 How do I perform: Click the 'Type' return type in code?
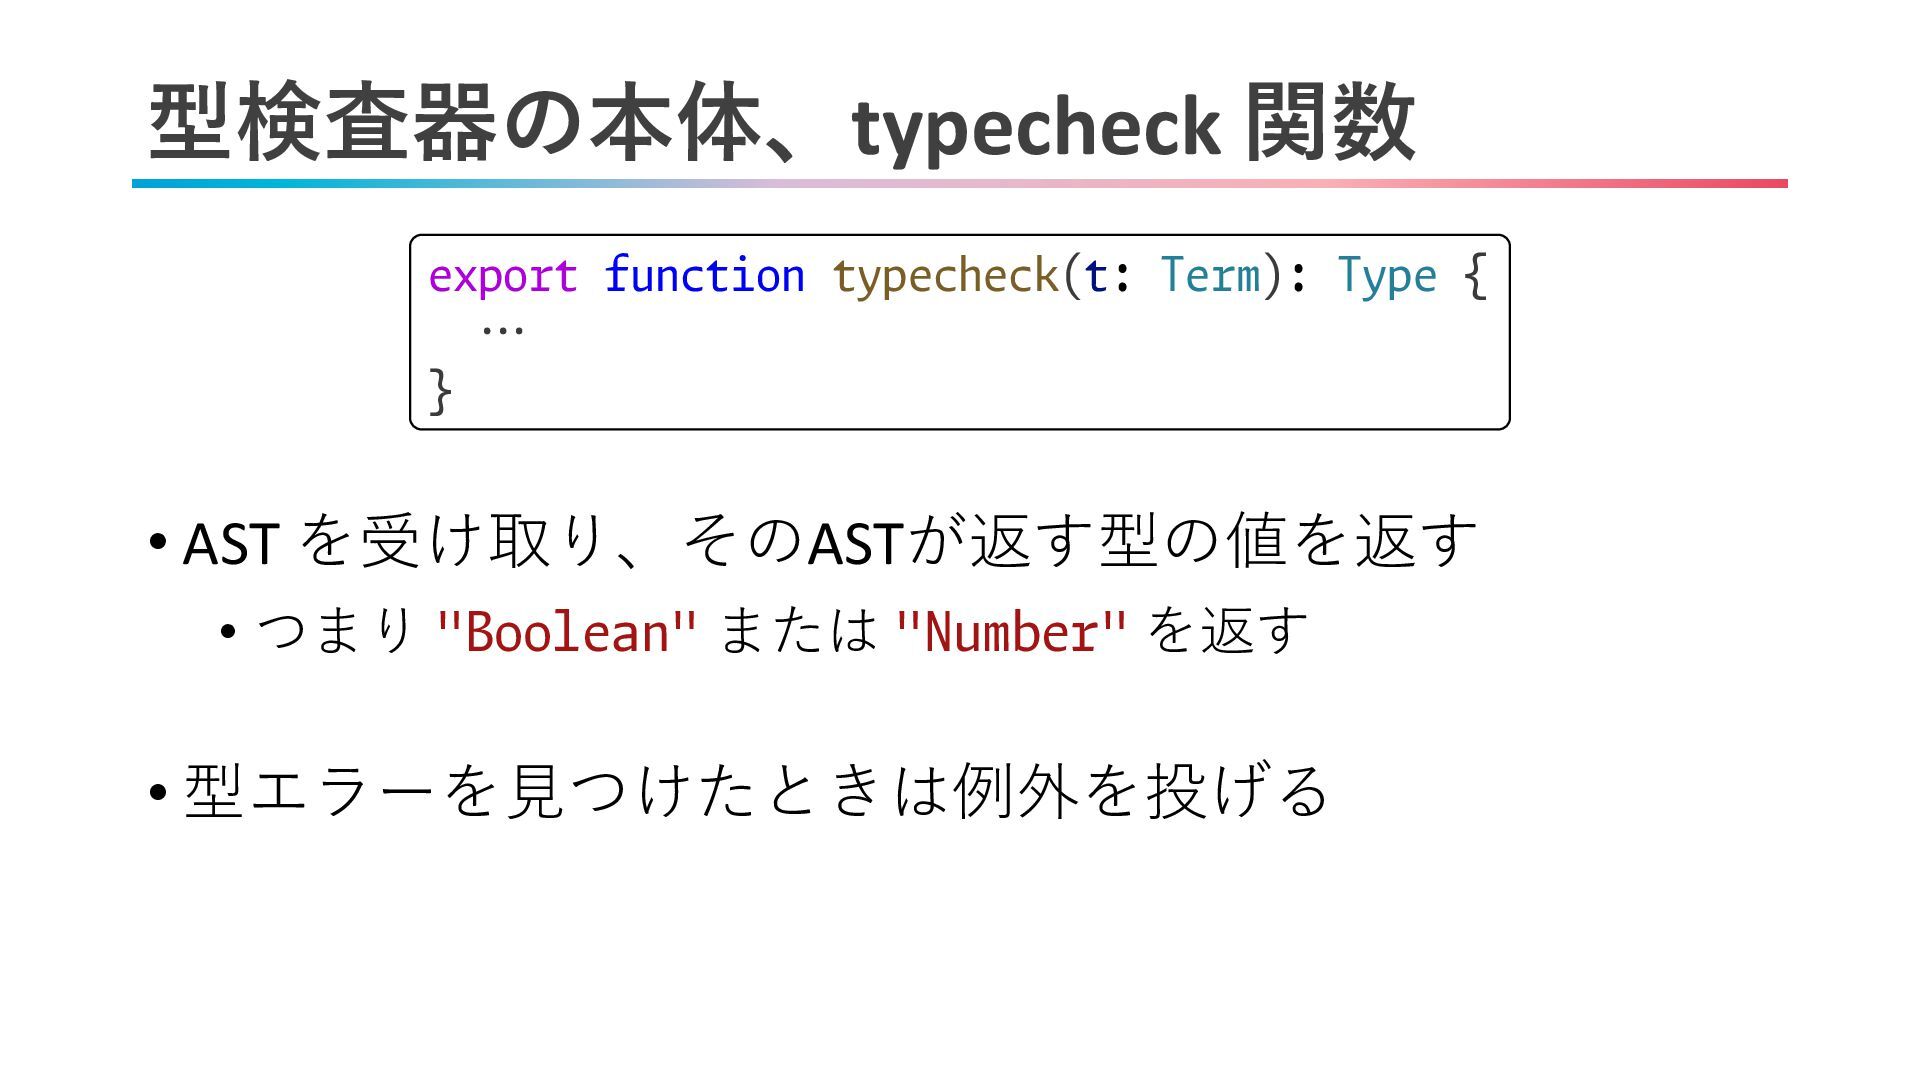click(1387, 275)
